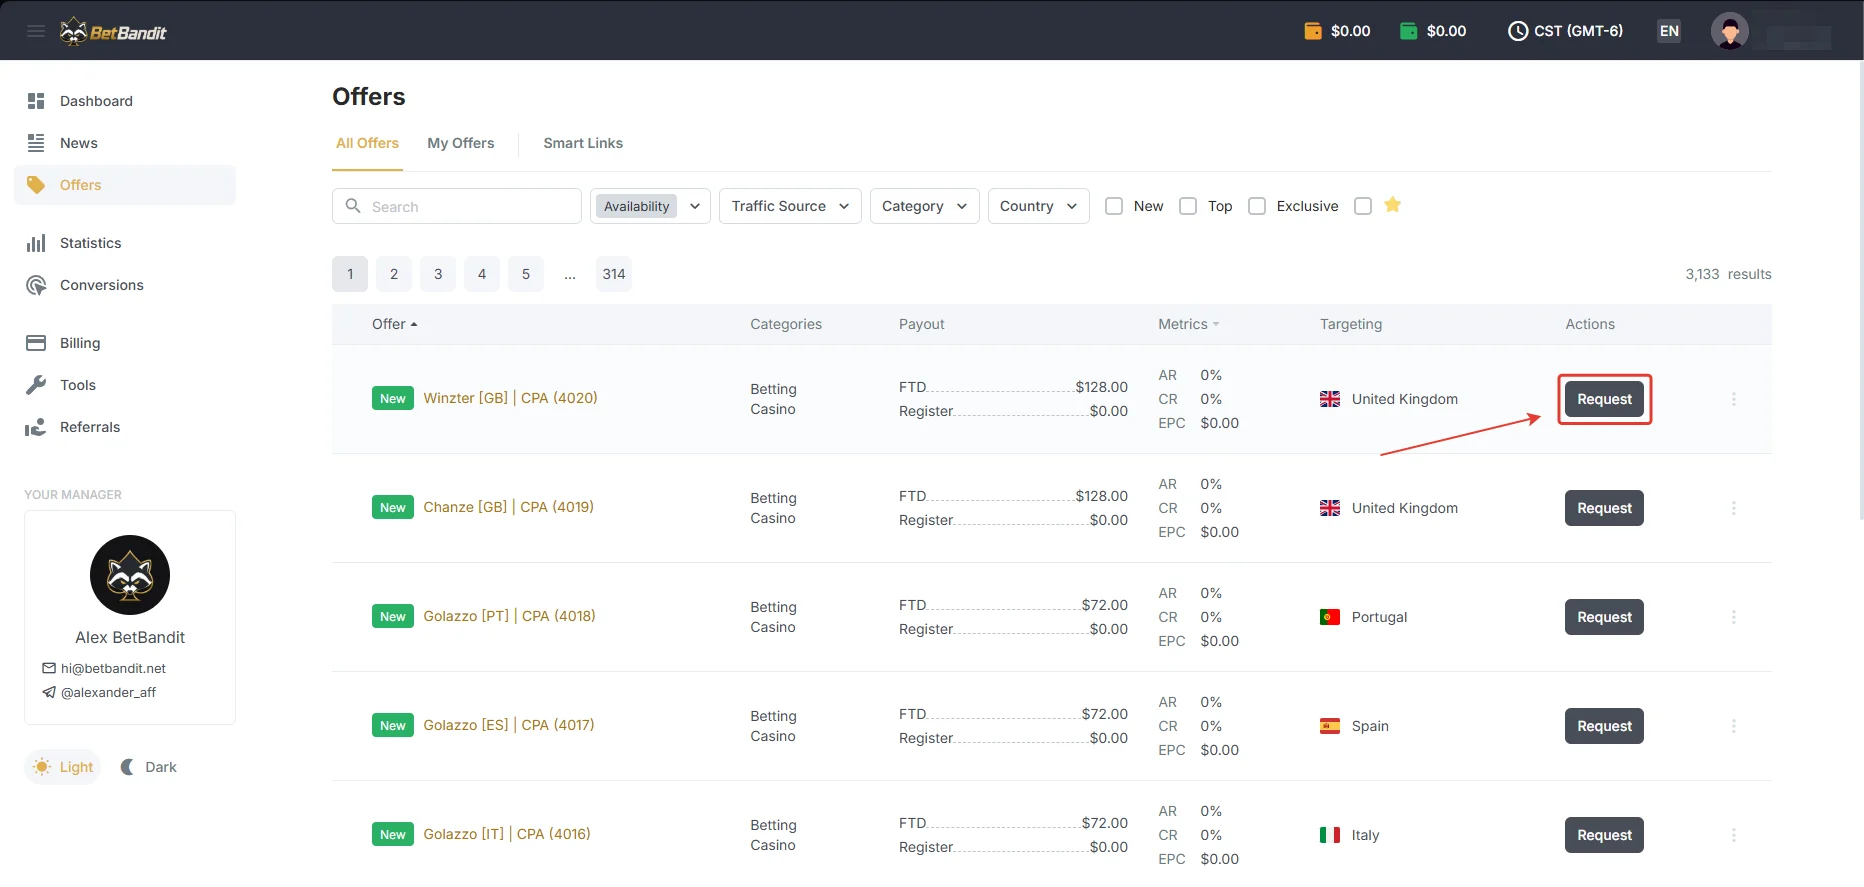Open Referrals in the sidebar

coord(125,427)
